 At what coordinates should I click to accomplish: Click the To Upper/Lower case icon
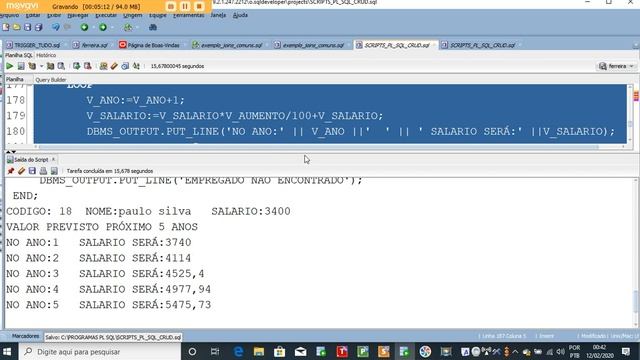136,66
